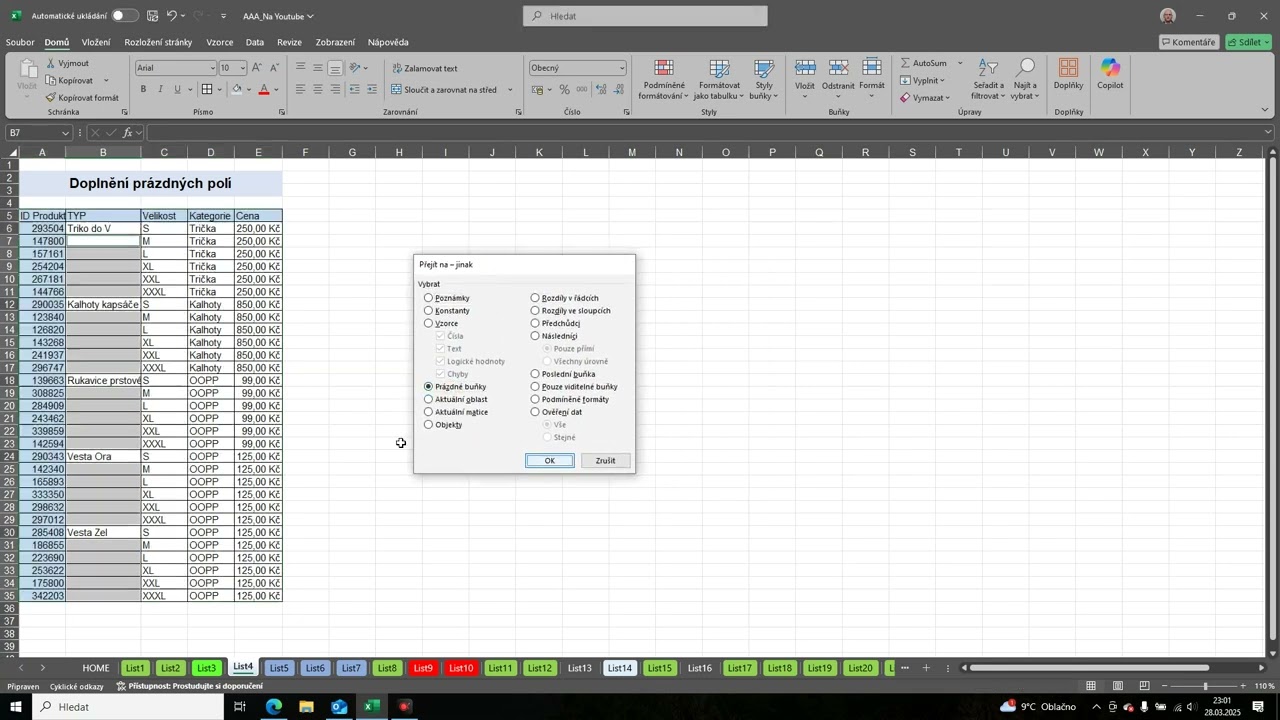Switch to the Vložení ribbon tab
The width and height of the screenshot is (1280, 720).
(x=96, y=42)
